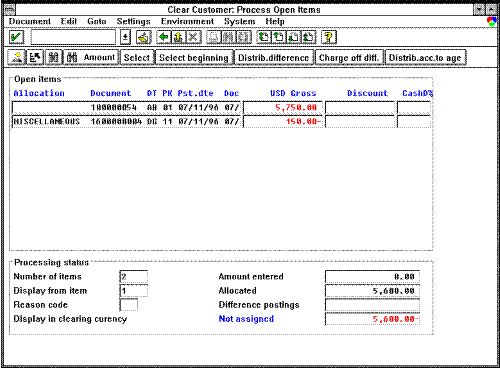Open the window system menu box
The width and height of the screenshot is (500, 368).
tap(10, 10)
